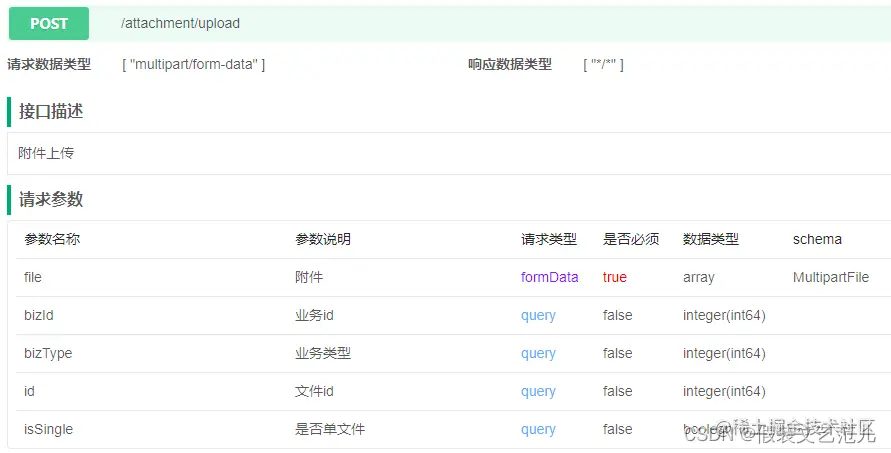This screenshot has height=453, width=891.
Task: Select the array data type cell
Action: tap(699, 278)
